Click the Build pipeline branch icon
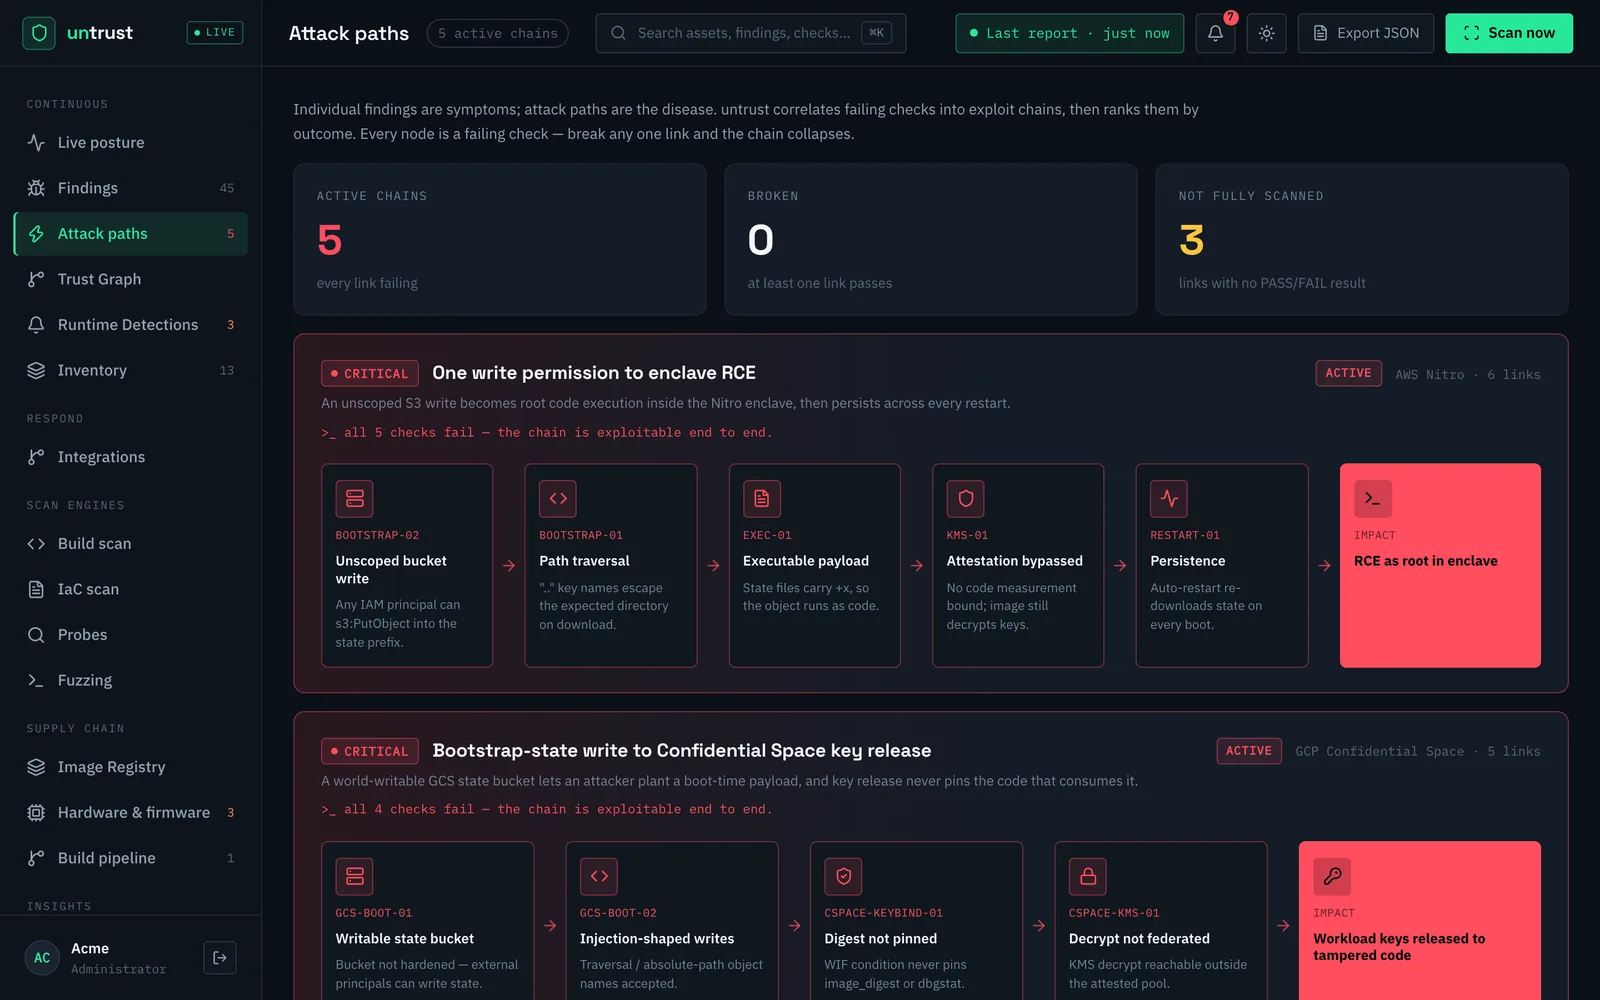The image size is (1600, 1000). pyautogui.click(x=36, y=858)
